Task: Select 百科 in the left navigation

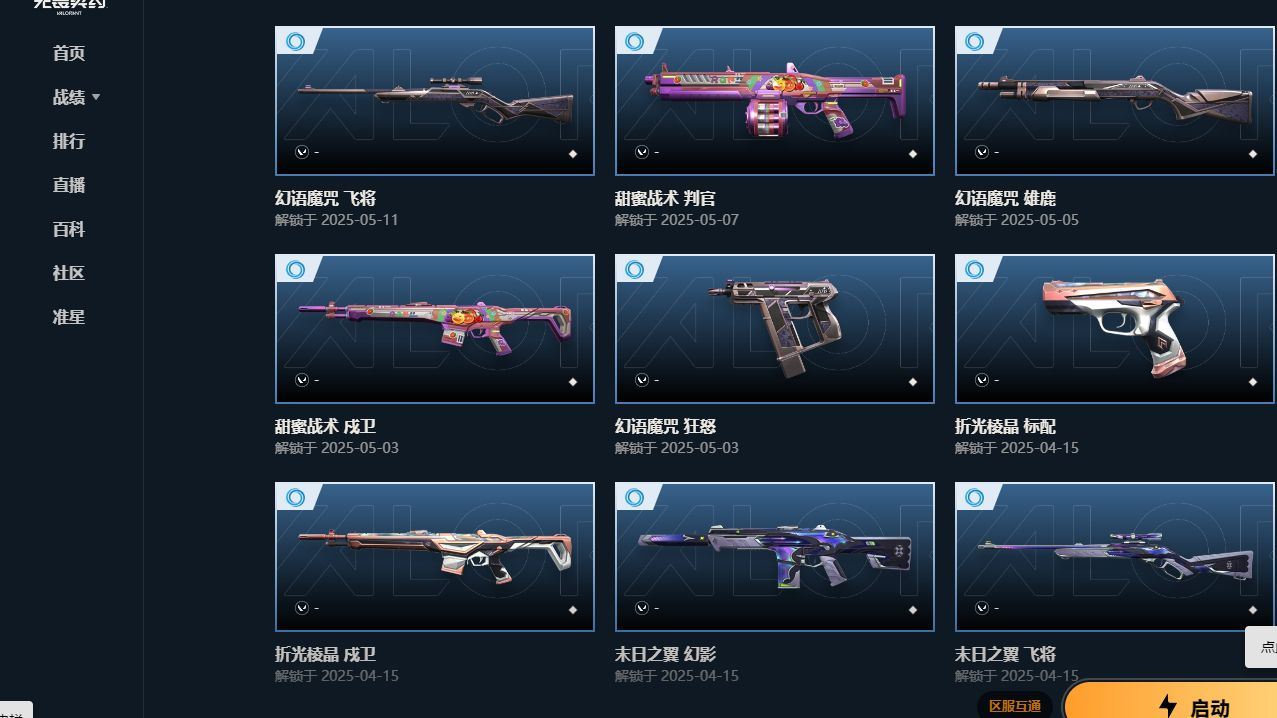Action: (69, 229)
